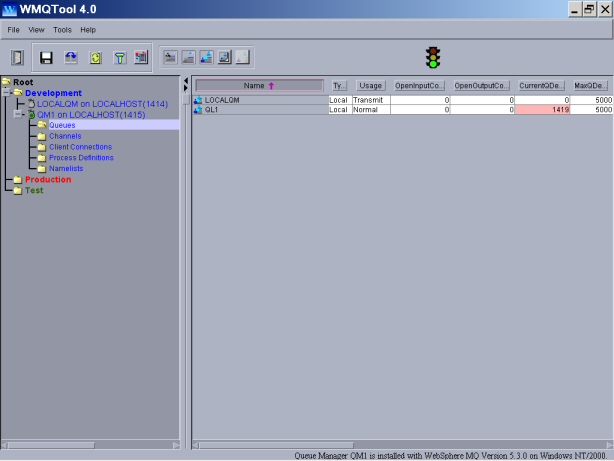Sort by the Name column header
Image resolution: width=614 pixels, height=461 pixels.
tap(259, 85)
